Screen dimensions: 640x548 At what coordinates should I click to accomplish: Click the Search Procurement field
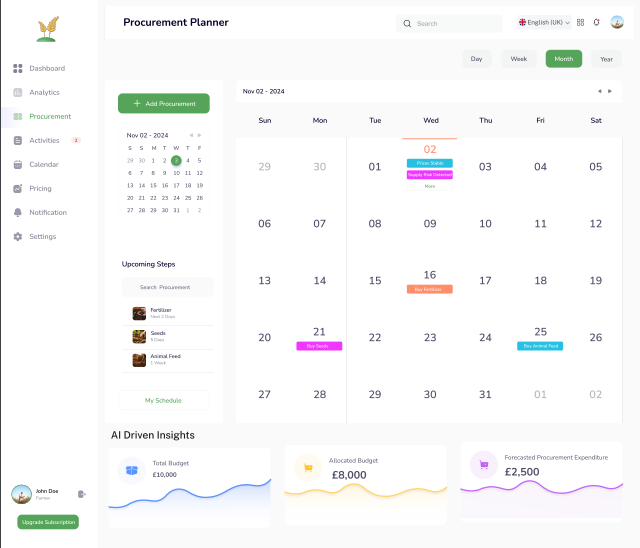[x=168, y=287]
